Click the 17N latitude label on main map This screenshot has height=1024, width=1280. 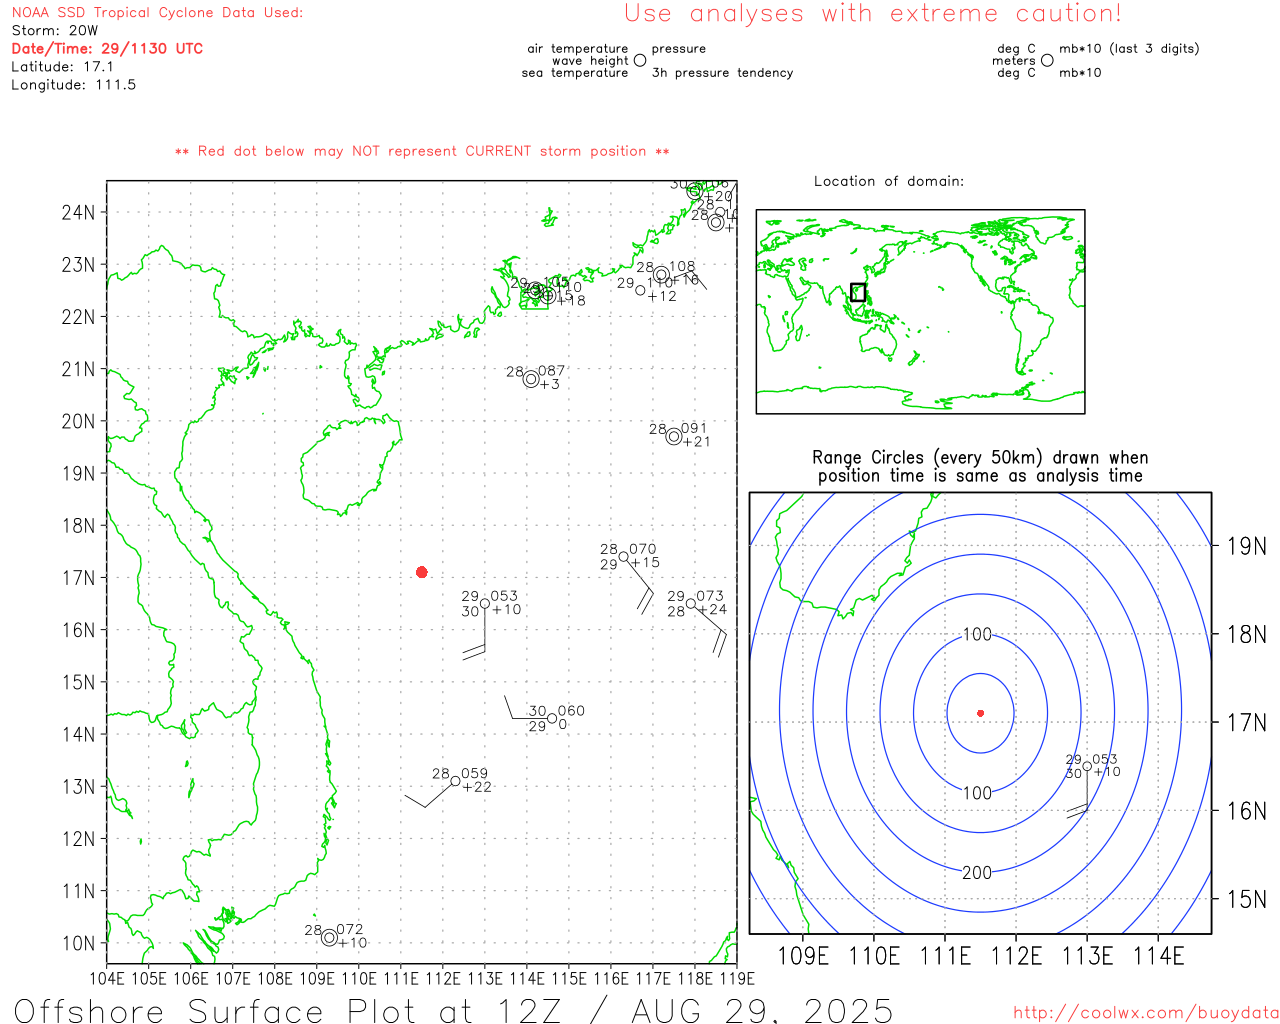(x=78, y=578)
